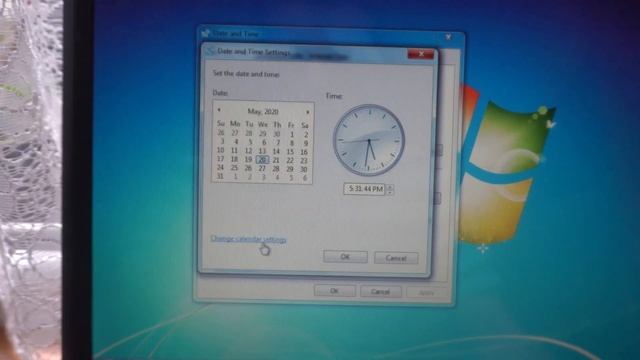Select May 12 in the calendar
Screen dimensions: 640x360
click(x=248, y=151)
